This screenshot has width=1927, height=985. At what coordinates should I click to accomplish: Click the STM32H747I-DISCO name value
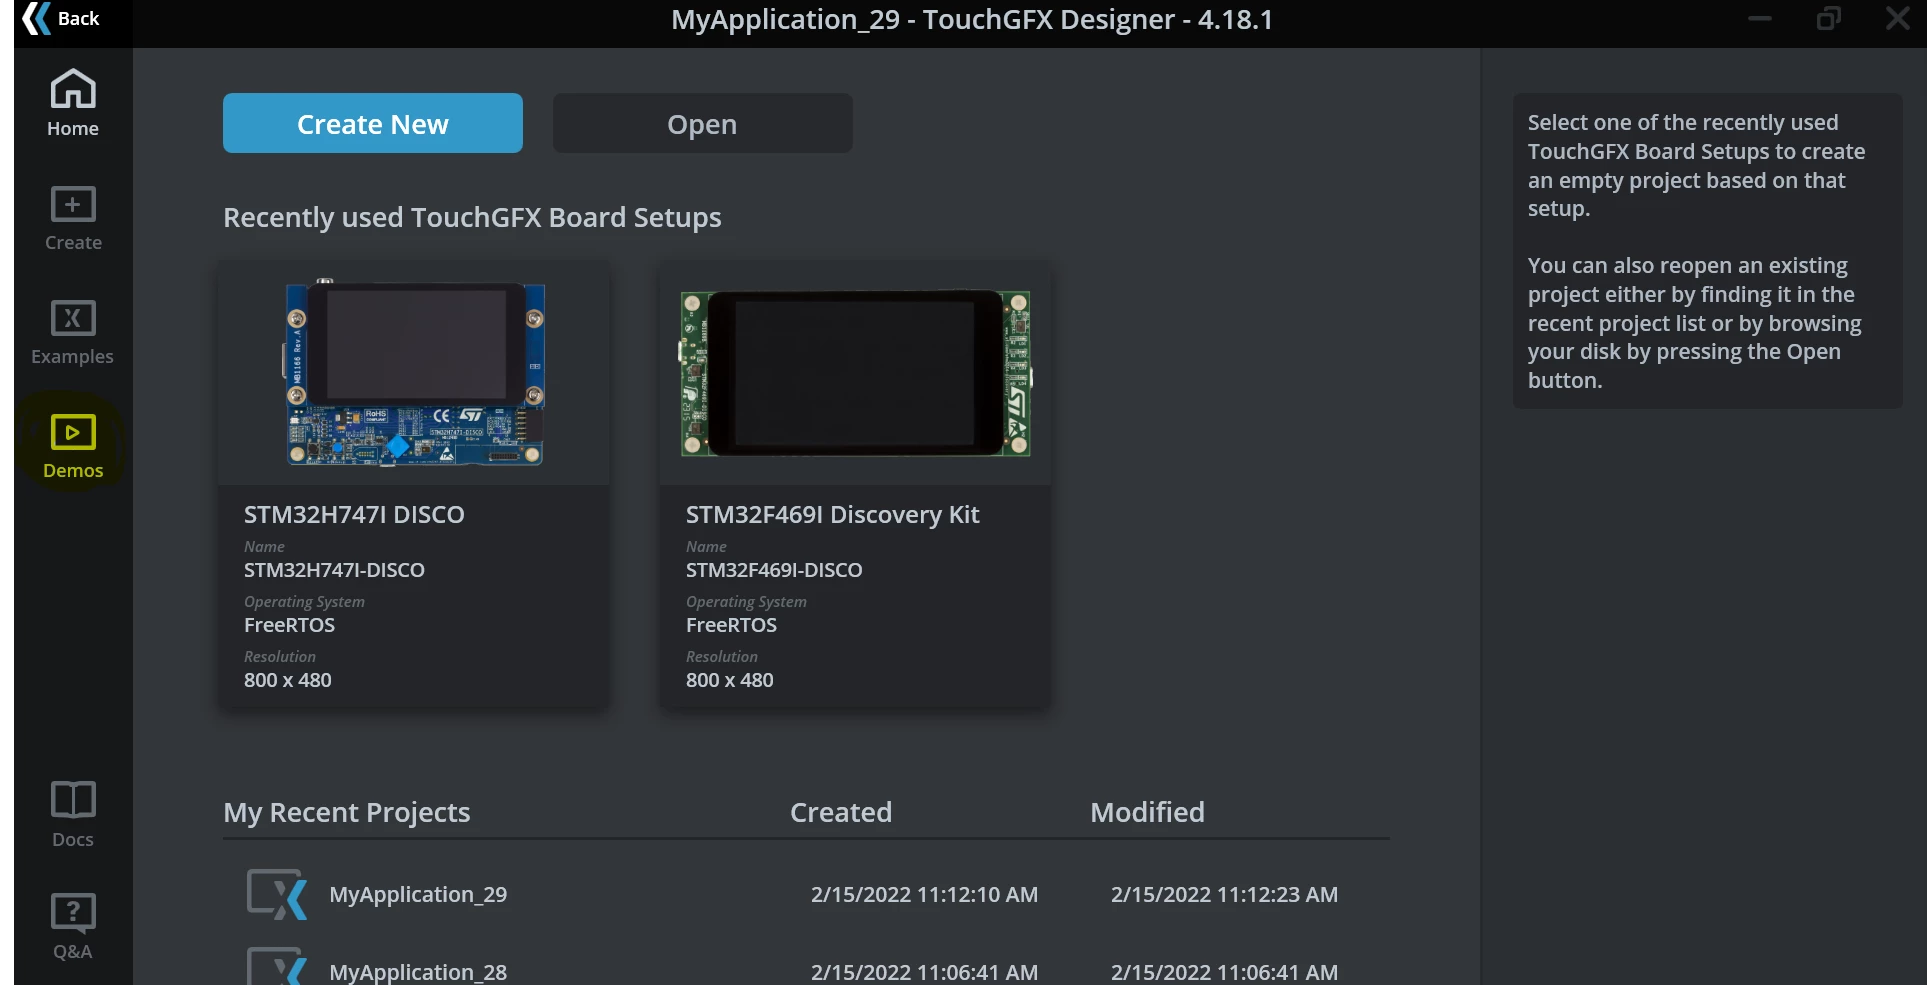pyautogui.click(x=334, y=570)
